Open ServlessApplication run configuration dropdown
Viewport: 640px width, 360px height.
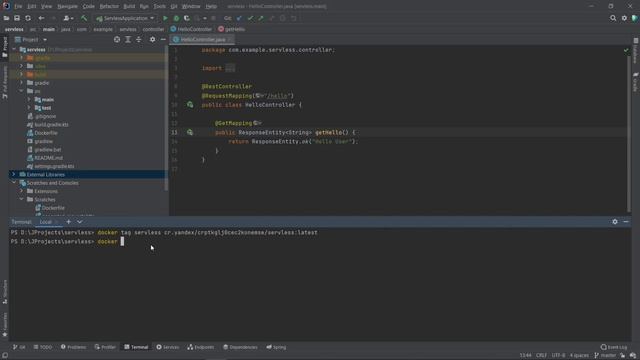coord(125,18)
